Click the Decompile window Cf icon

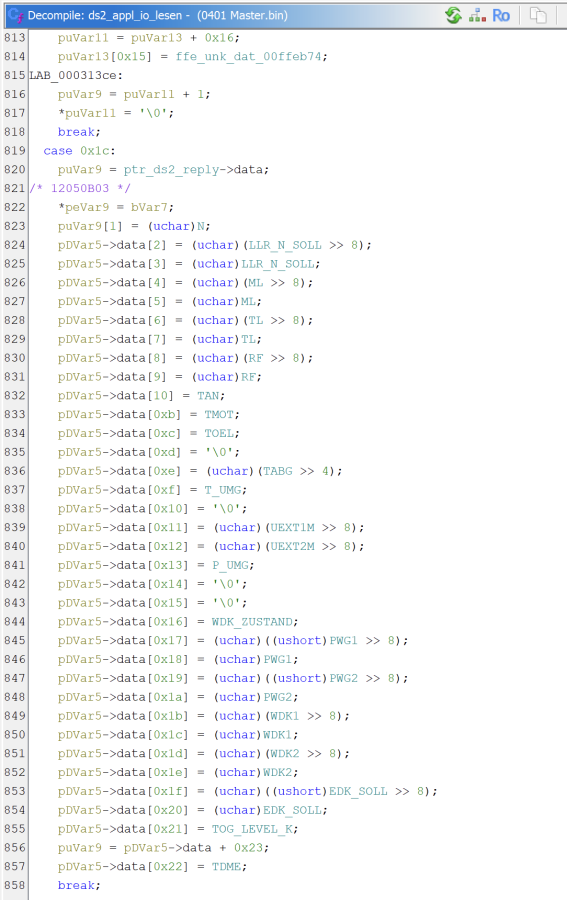coord(15,15)
